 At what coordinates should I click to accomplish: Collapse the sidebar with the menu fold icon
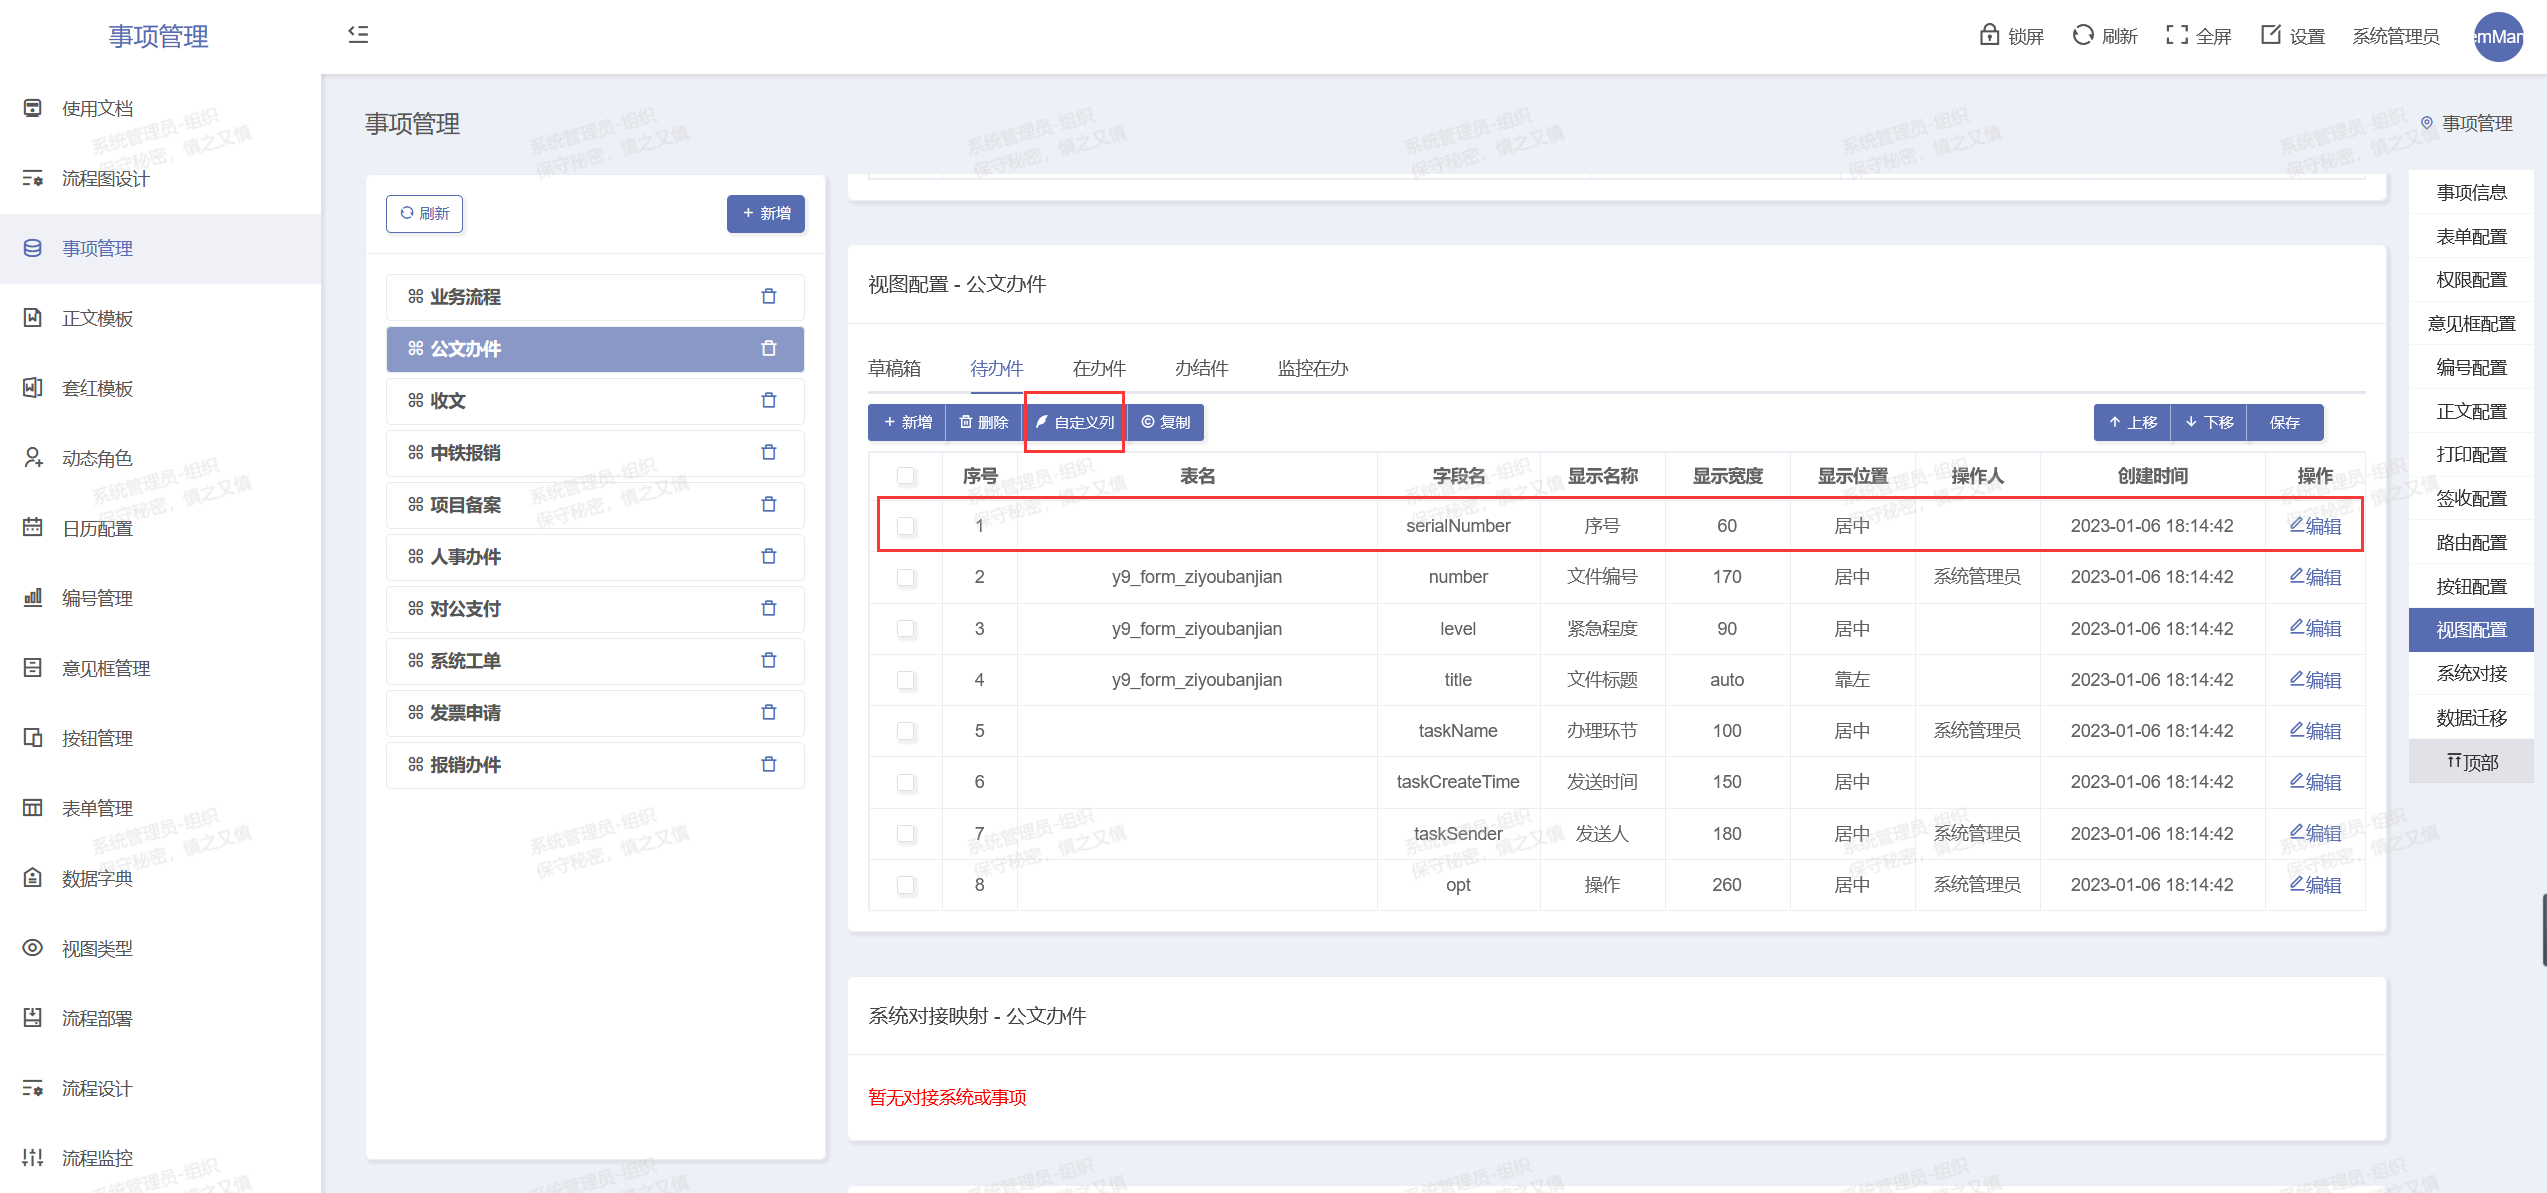point(358,35)
